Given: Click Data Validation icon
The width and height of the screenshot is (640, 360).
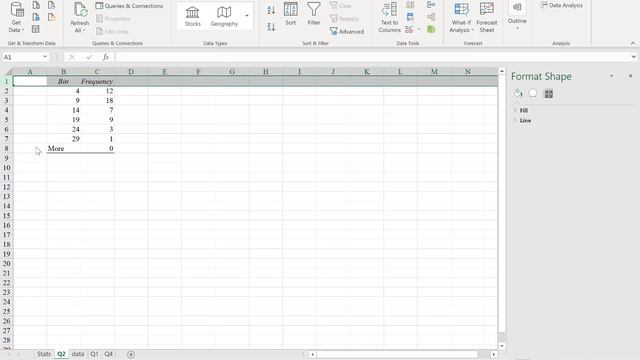Looking at the screenshot, I should coord(409,29).
